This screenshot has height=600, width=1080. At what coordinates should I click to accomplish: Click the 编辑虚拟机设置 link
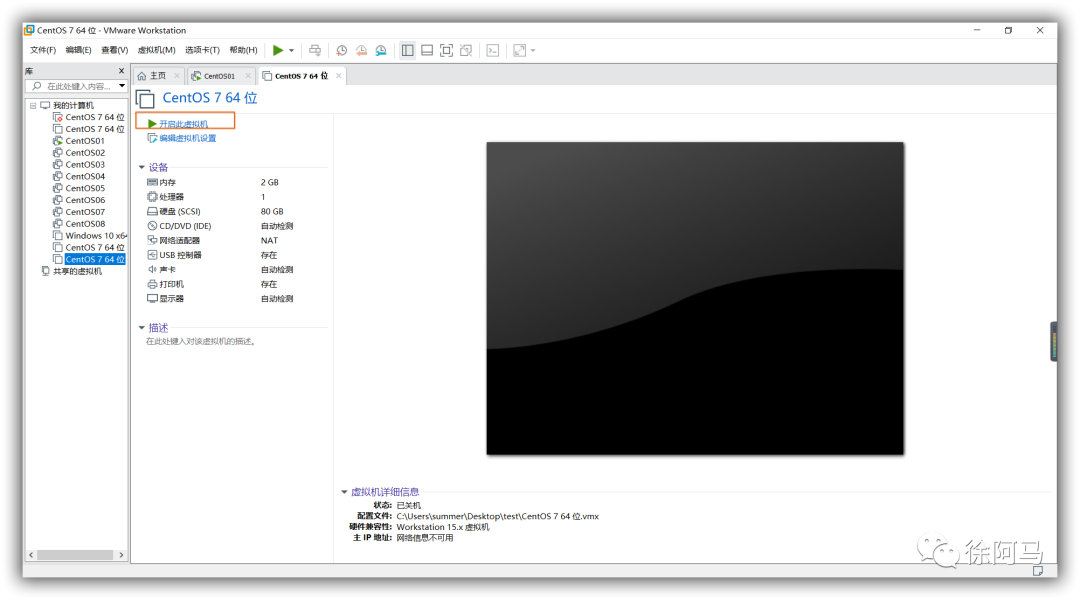pos(187,138)
